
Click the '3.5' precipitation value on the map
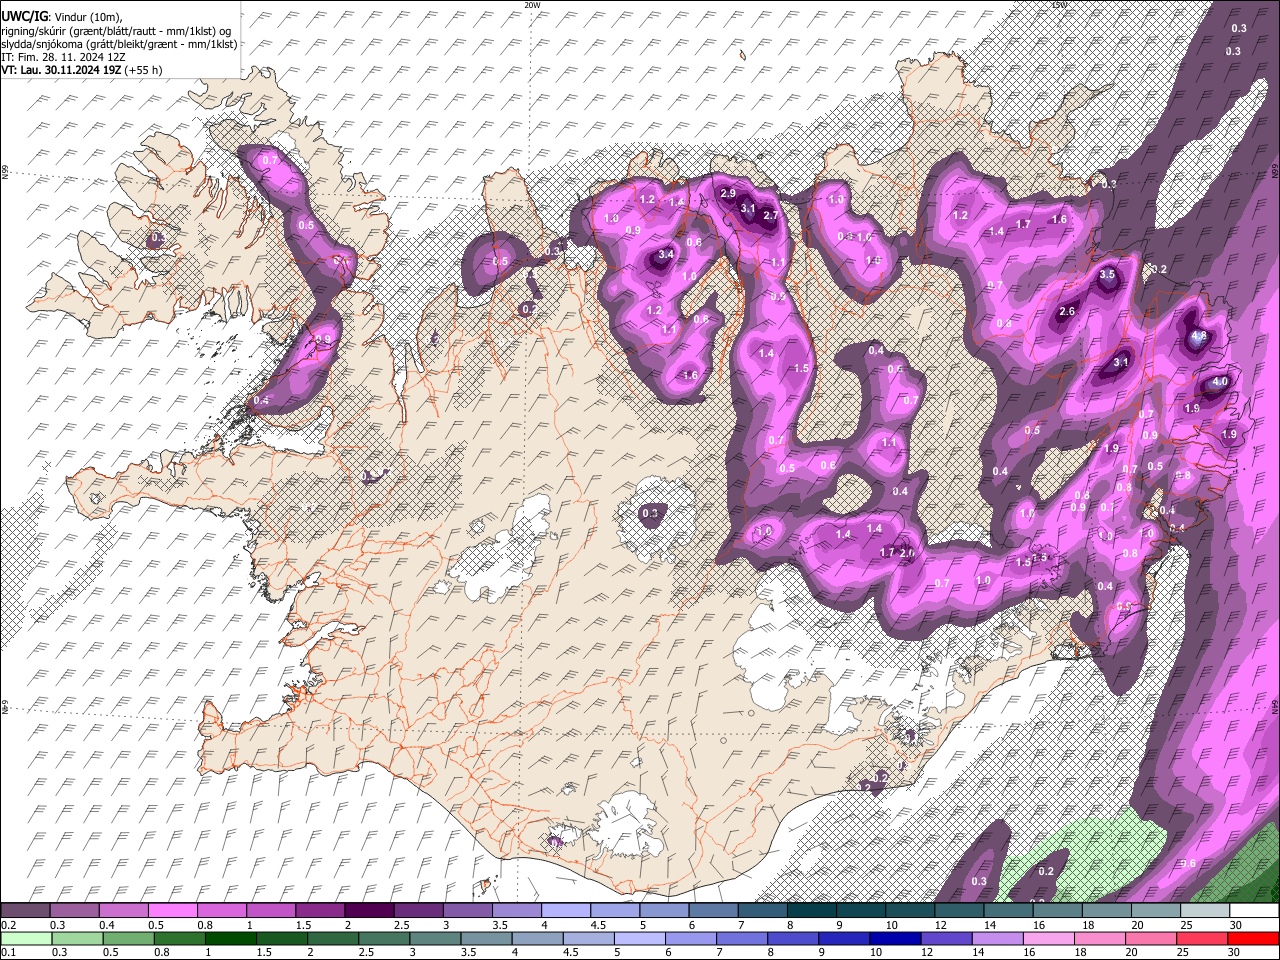tap(1107, 274)
